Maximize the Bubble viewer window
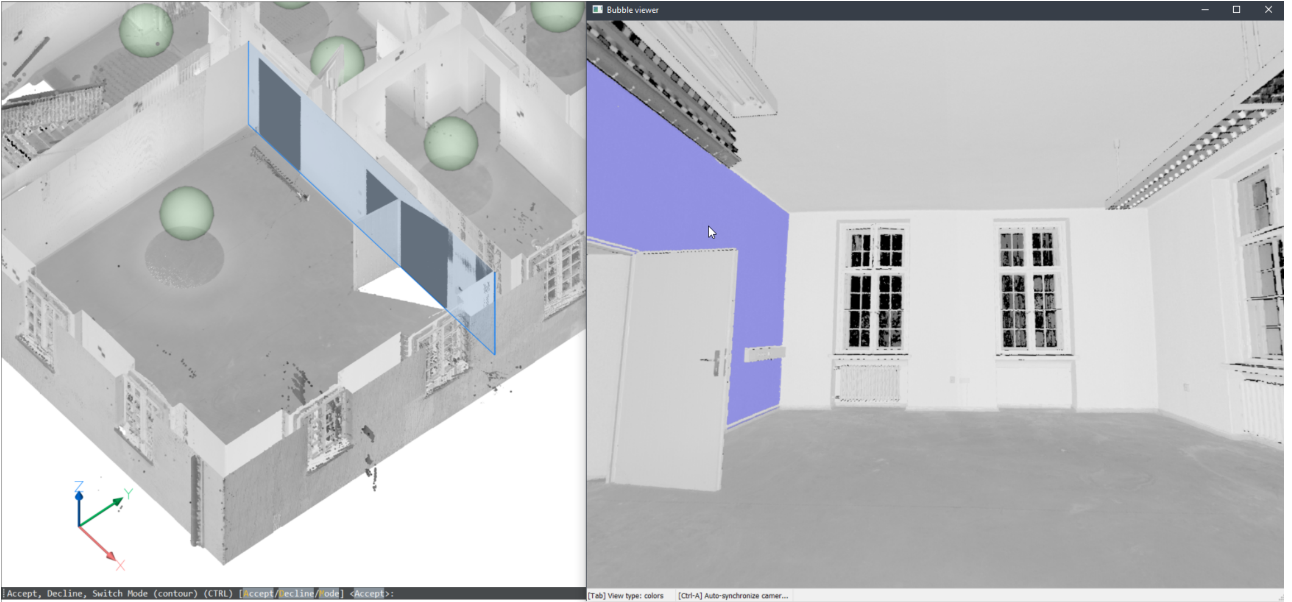This screenshot has height=602, width=1292. point(1236,10)
